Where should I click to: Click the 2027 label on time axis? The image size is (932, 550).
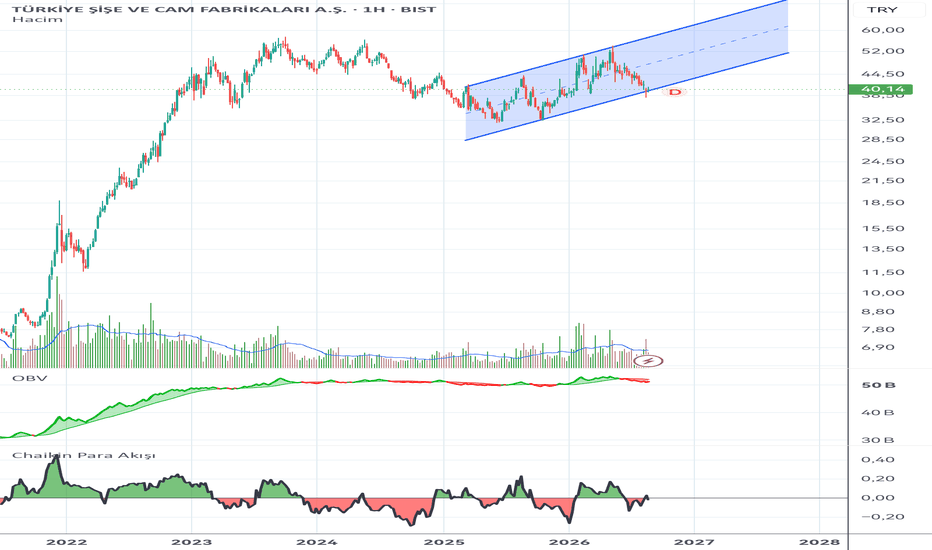[x=694, y=542]
